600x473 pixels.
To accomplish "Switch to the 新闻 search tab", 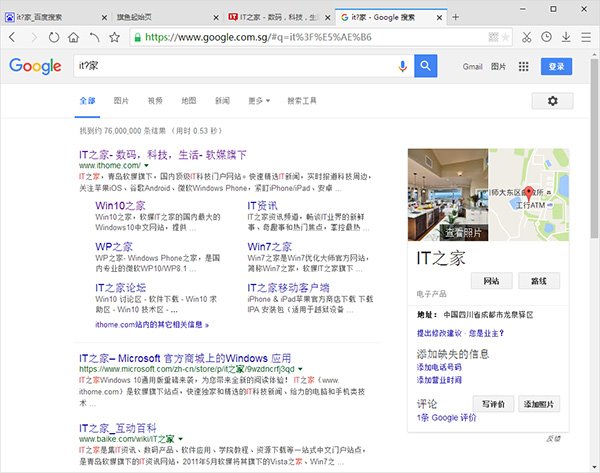I will (x=223, y=101).
